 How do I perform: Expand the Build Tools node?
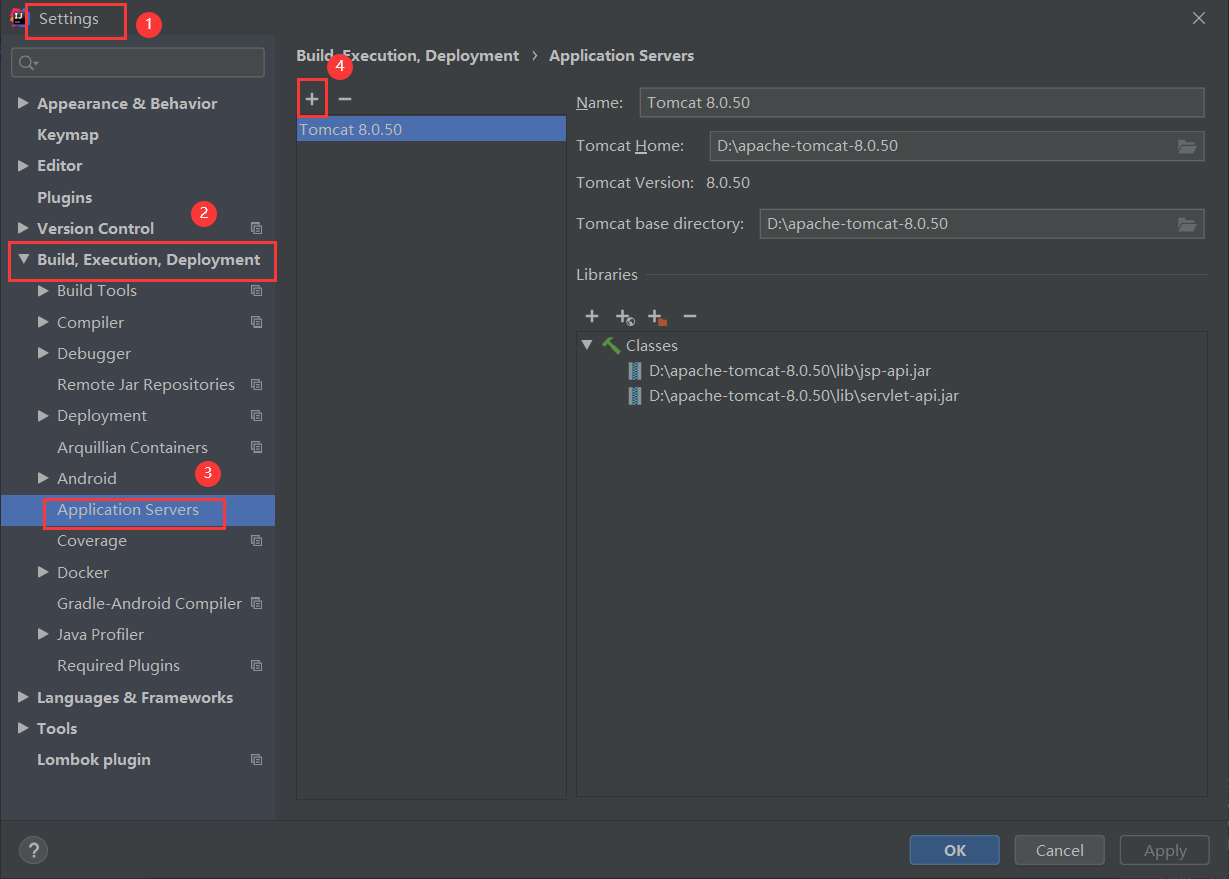pos(43,290)
